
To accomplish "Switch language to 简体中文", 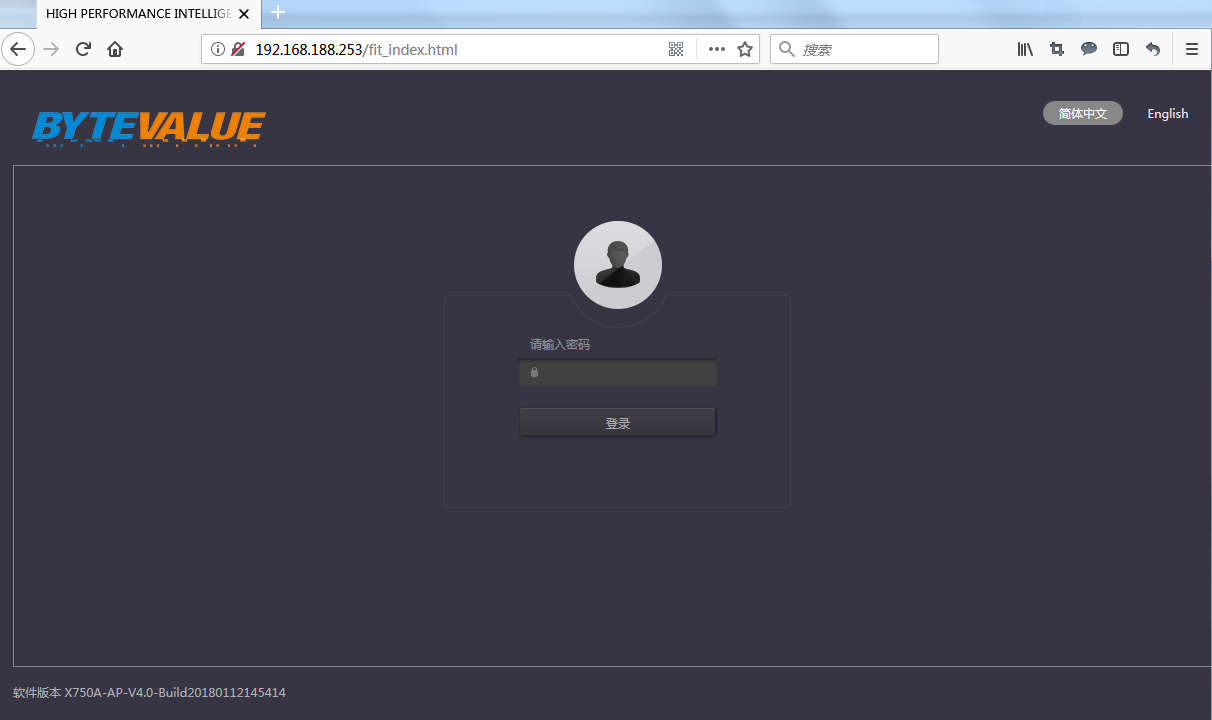I will click(x=1082, y=114).
